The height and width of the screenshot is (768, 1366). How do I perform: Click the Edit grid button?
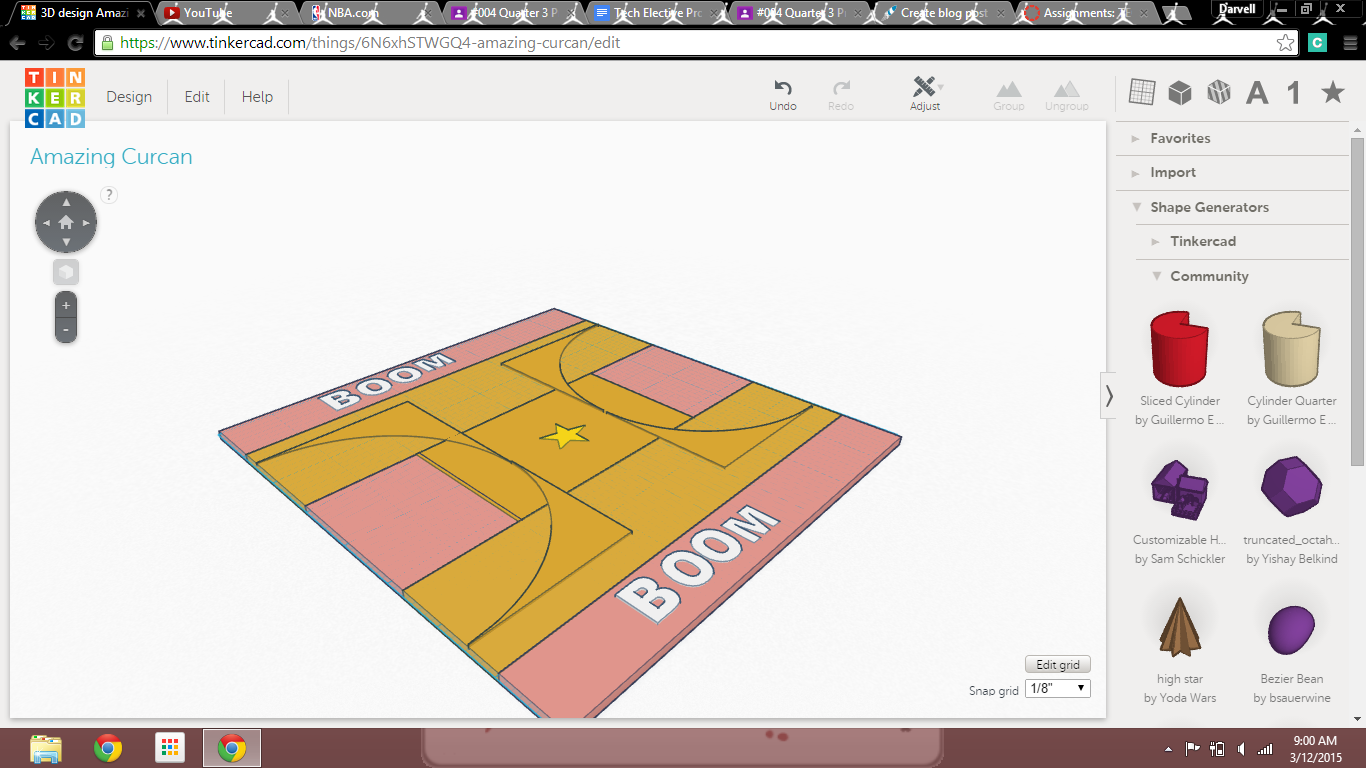1057,665
